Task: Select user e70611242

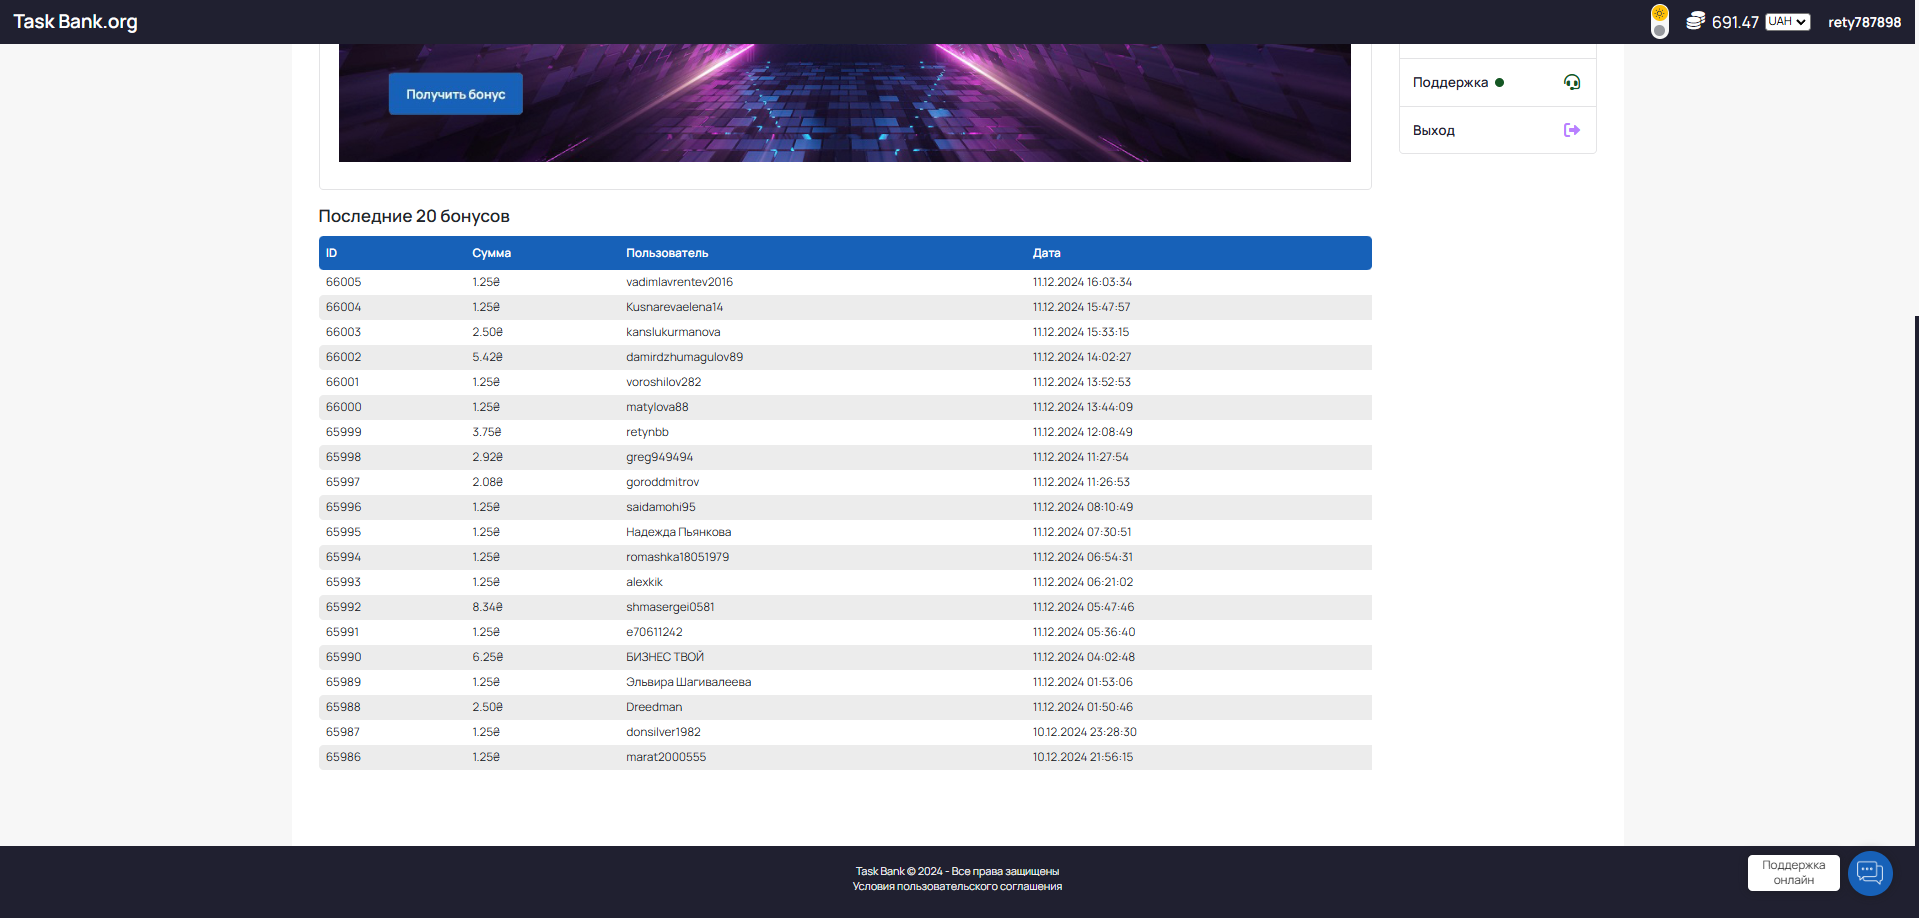Action: [x=654, y=632]
